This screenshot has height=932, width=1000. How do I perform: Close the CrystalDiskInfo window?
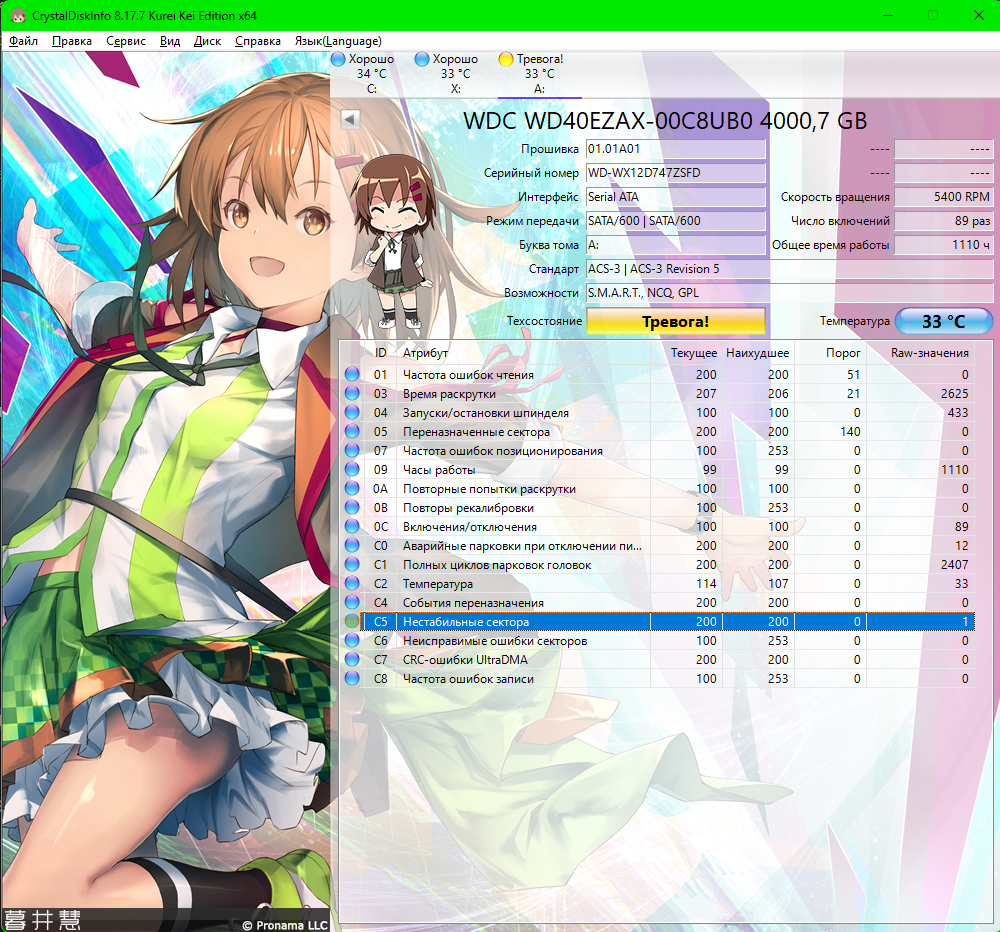[978, 15]
